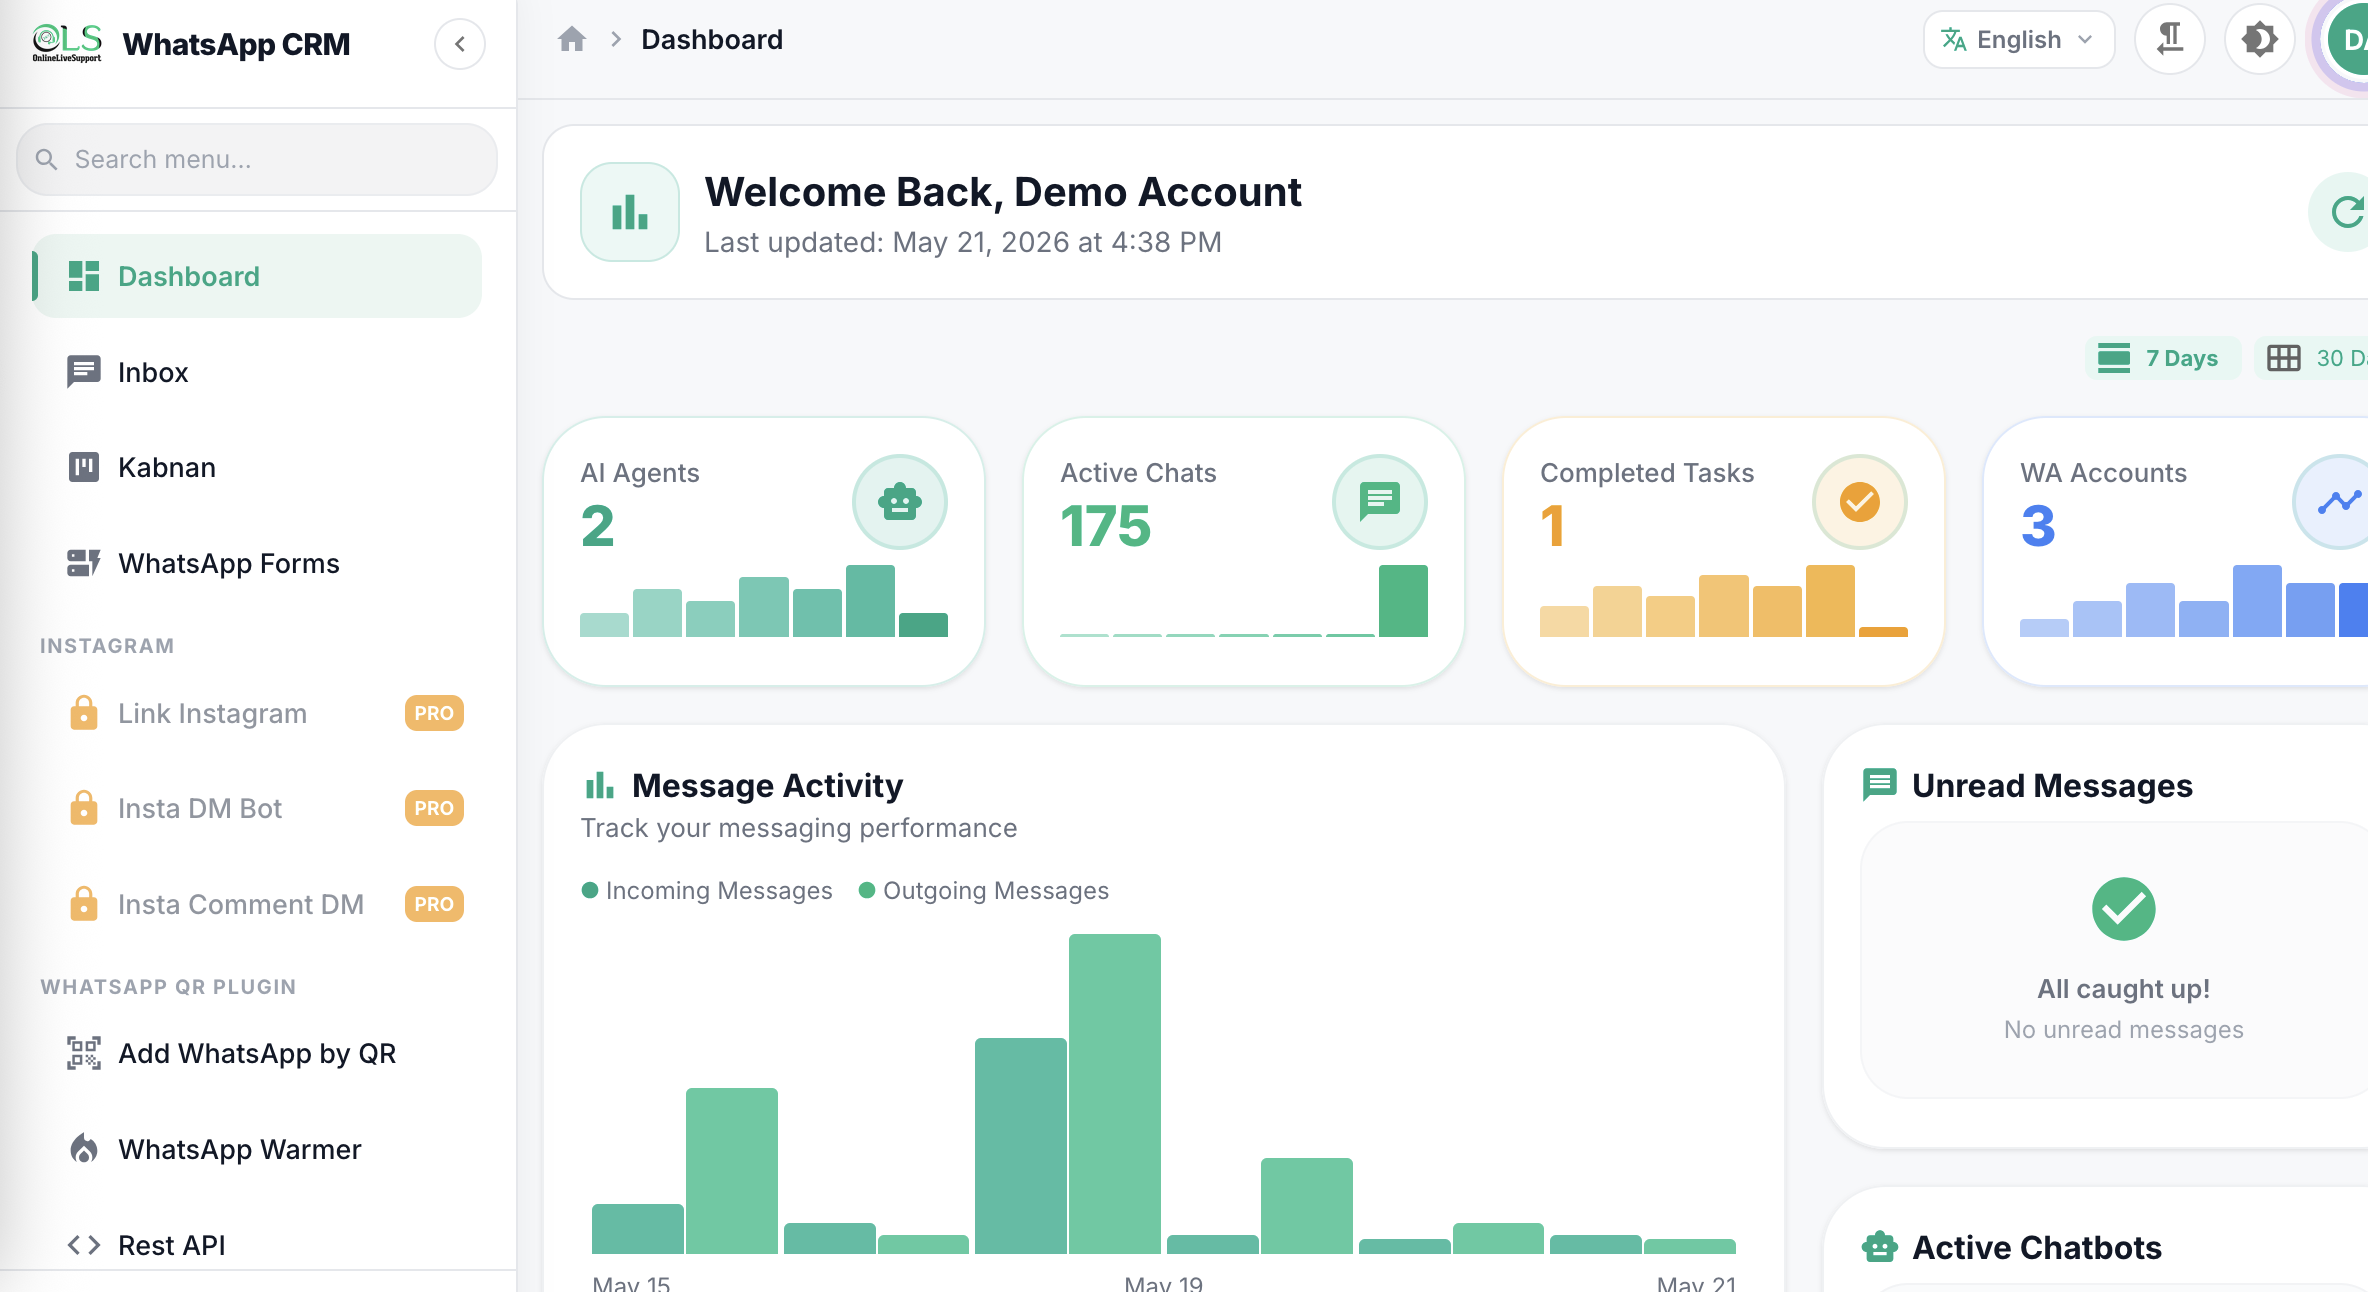Click the Dashboard grid icon in sidebar
Viewport: 2368px width, 1292px height.
coord(84,276)
